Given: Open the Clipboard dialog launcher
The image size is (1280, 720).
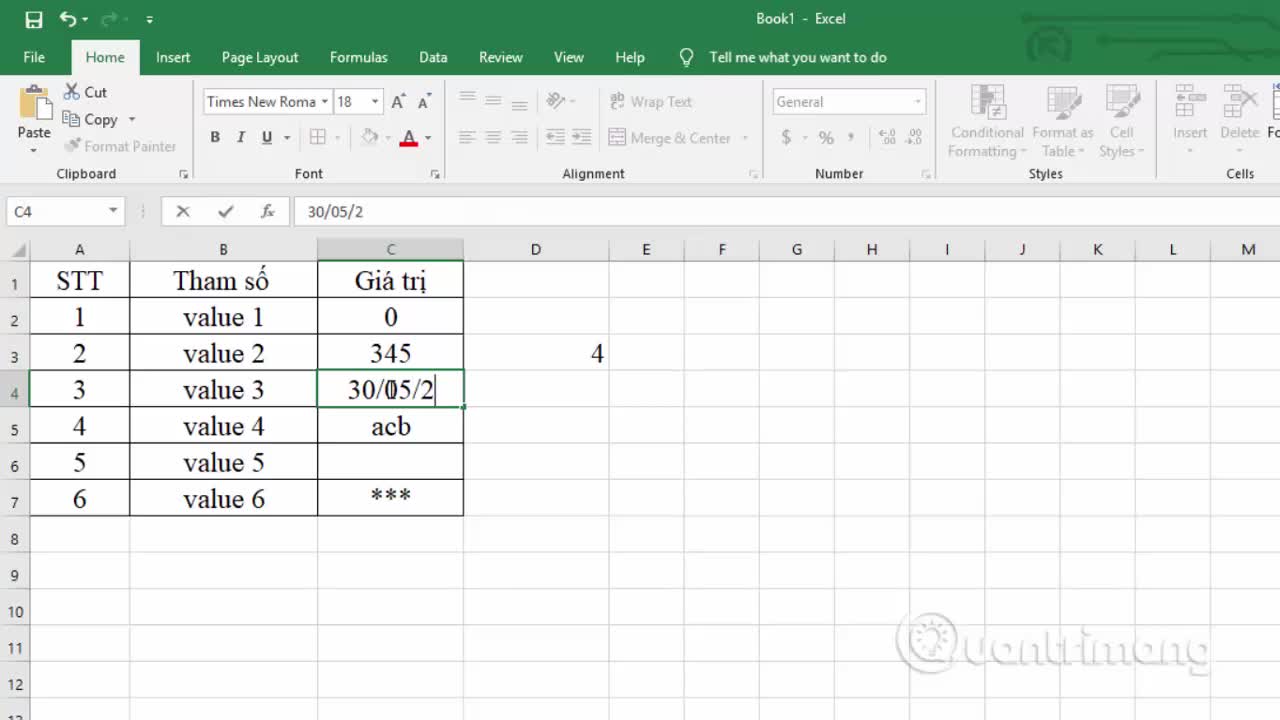Looking at the screenshot, I should point(183,174).
